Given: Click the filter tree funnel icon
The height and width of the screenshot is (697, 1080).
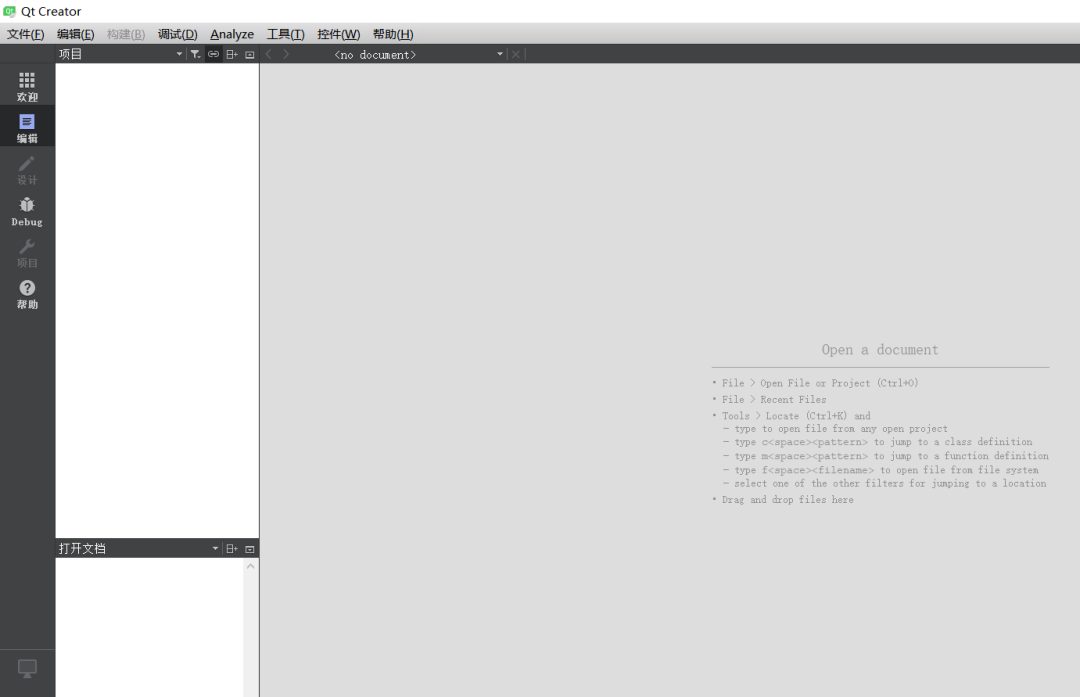Looking at the screenshot, I should [195, 54].
